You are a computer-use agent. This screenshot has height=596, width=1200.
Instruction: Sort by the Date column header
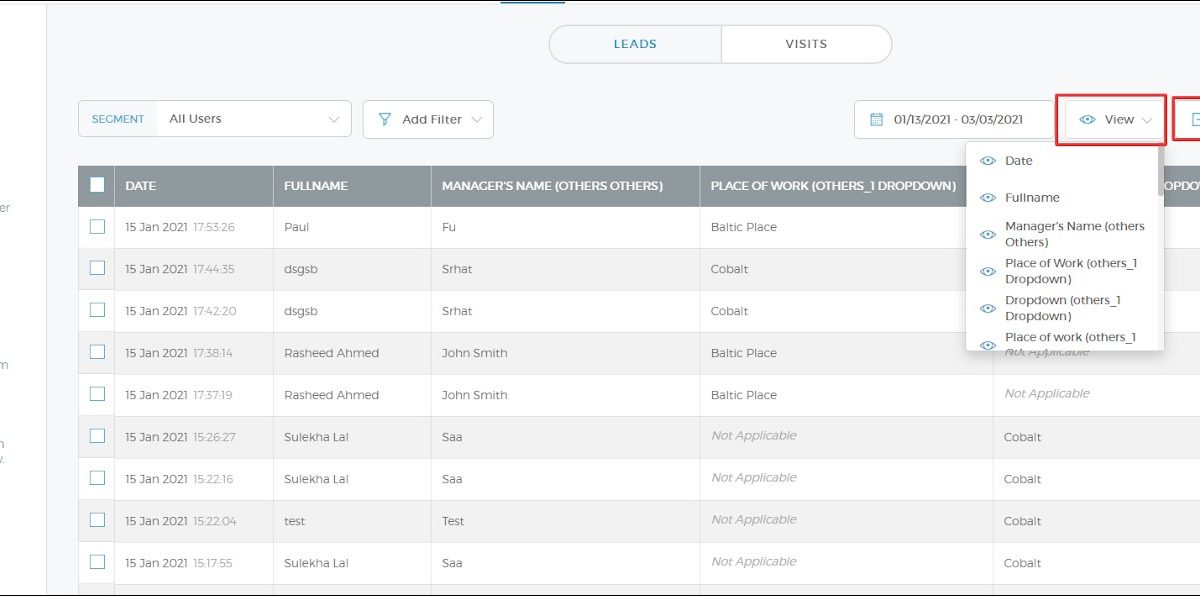tap(141, 186)
